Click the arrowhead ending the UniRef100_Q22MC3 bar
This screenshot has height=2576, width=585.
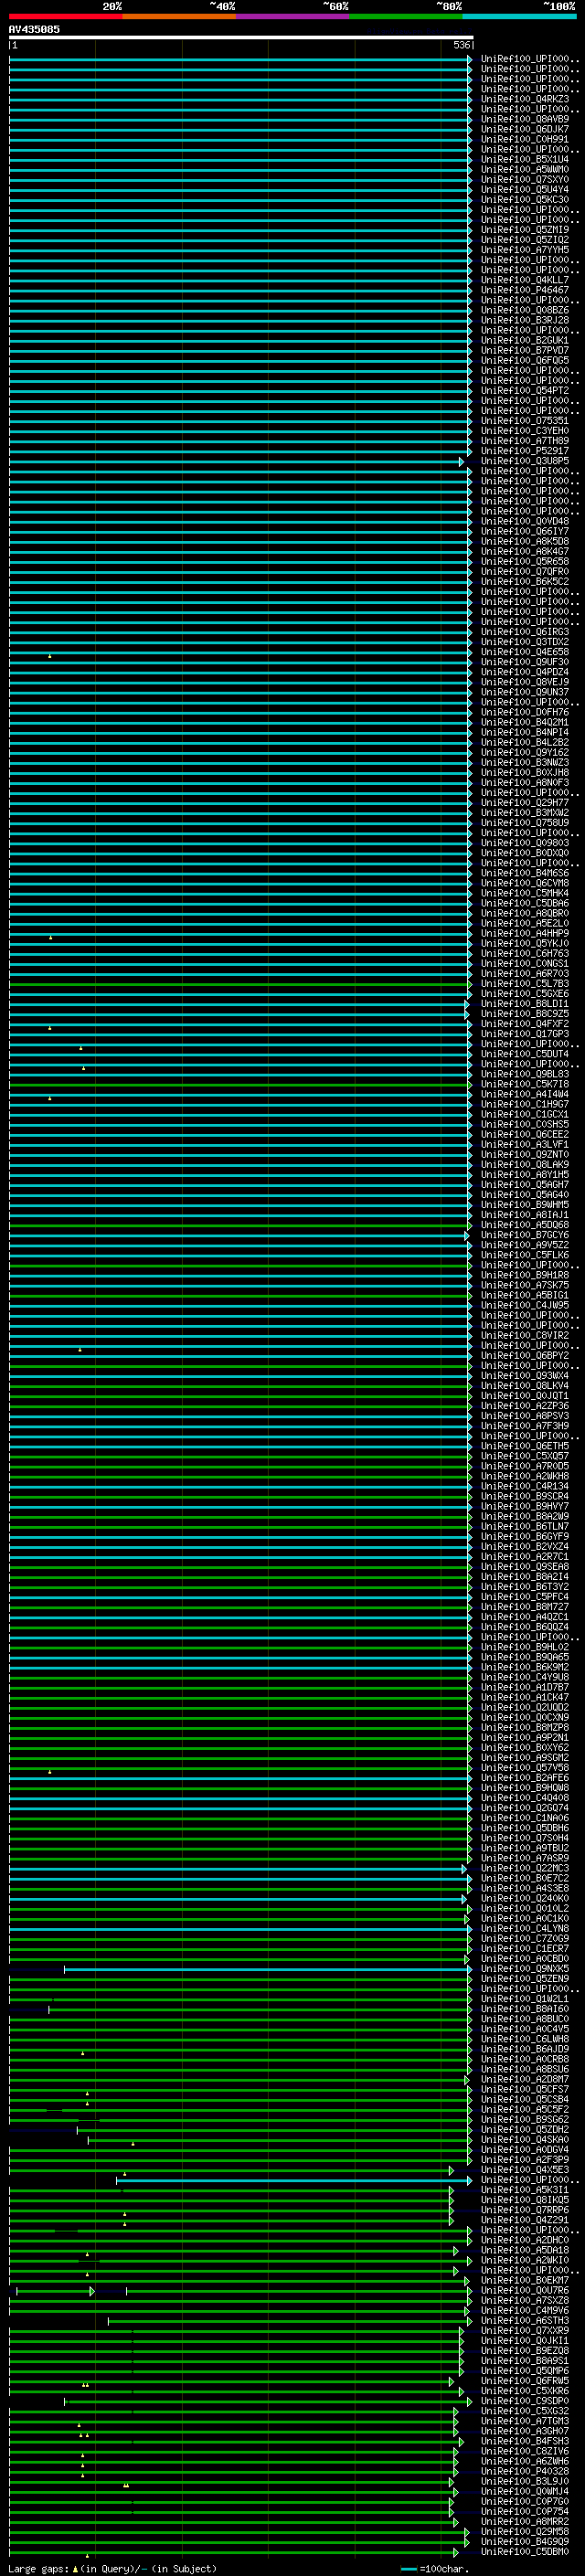coord(464,1868)
